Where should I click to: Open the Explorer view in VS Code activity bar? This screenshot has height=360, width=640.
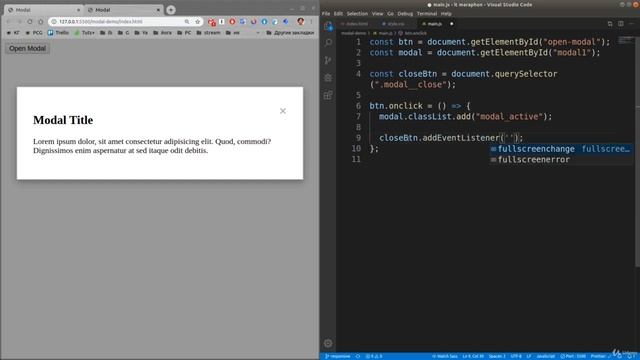click(x=328, y=26)
